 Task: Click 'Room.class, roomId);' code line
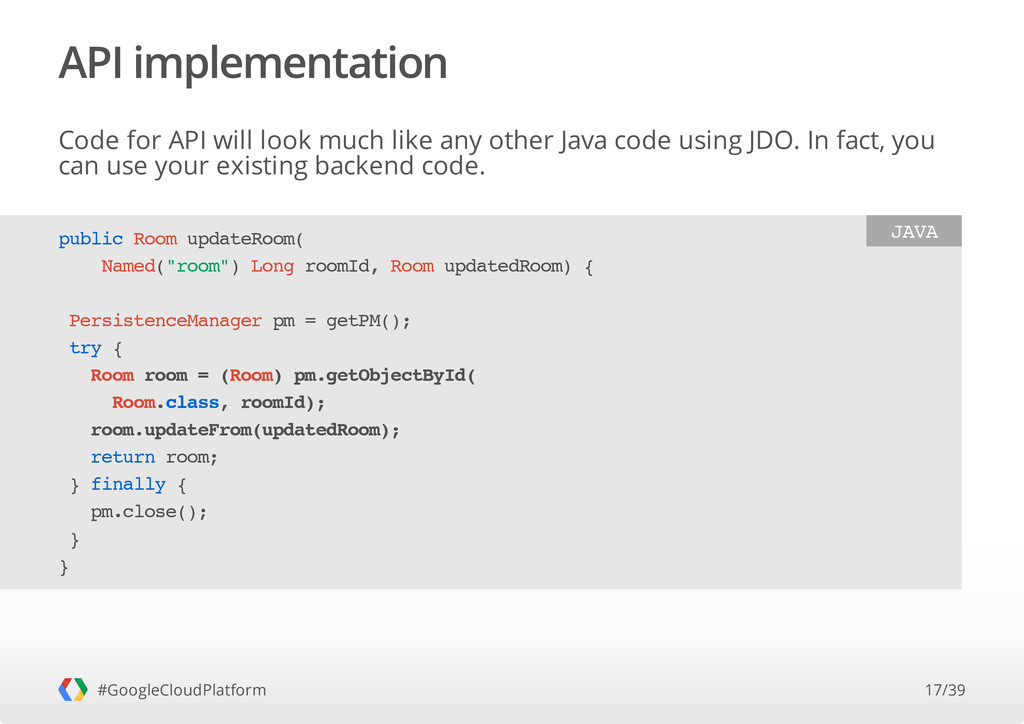coord(218,402)
